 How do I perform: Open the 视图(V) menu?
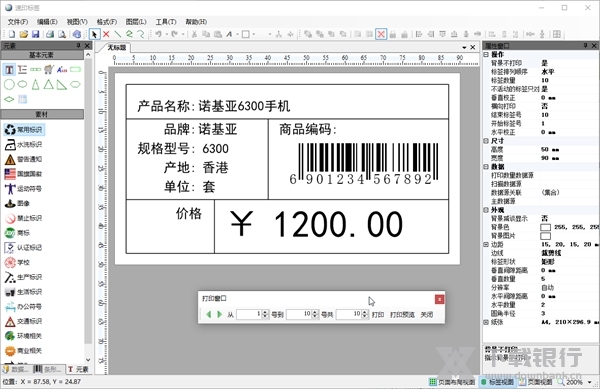click(77, 22)
